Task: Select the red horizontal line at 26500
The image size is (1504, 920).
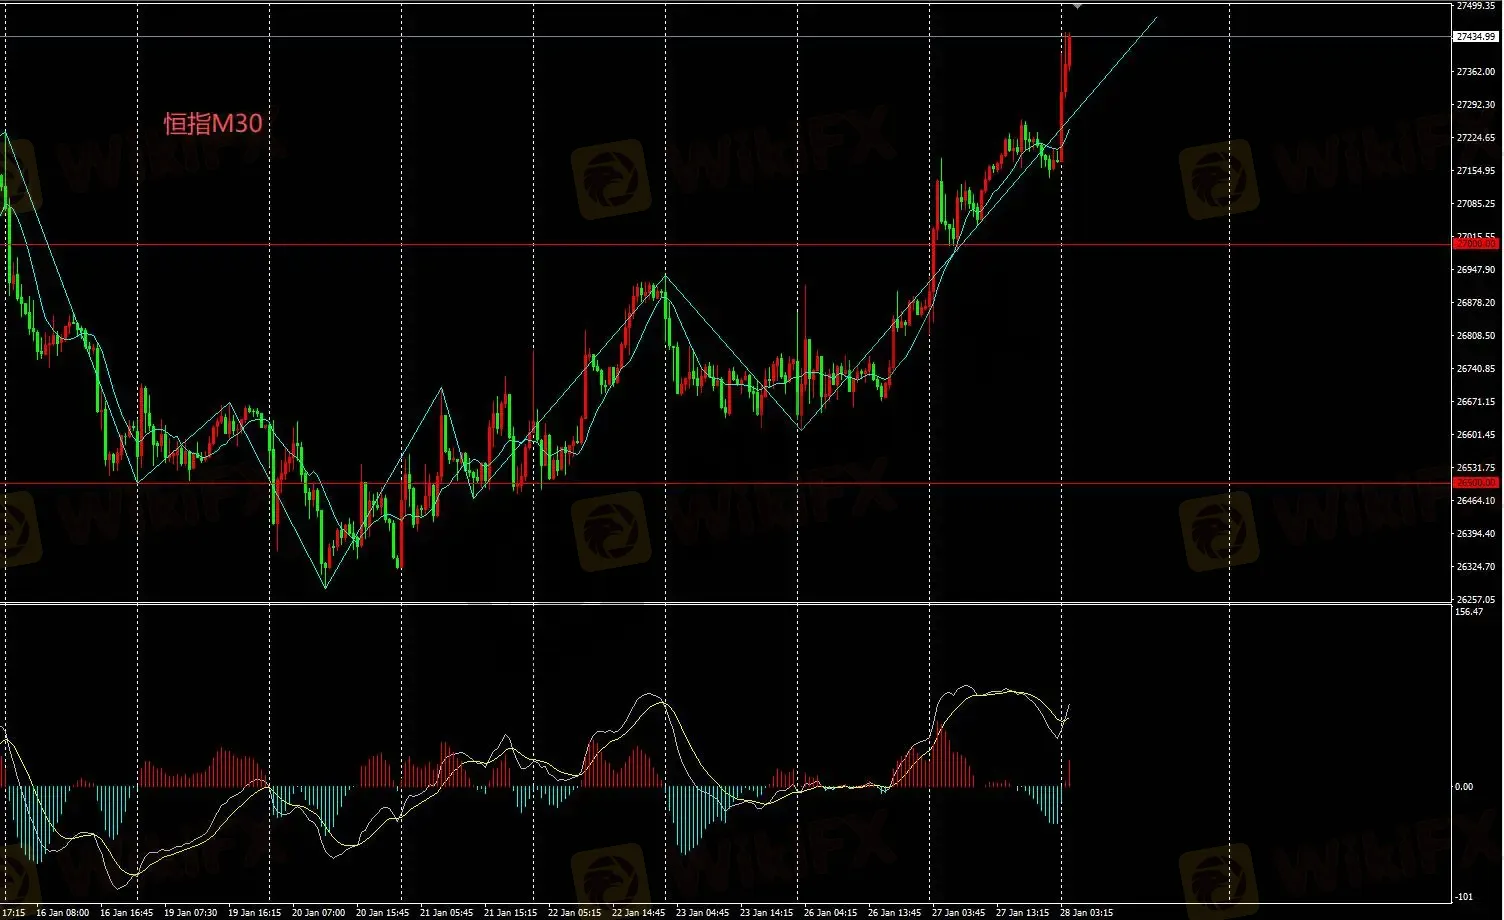Action: click(700, 483)
